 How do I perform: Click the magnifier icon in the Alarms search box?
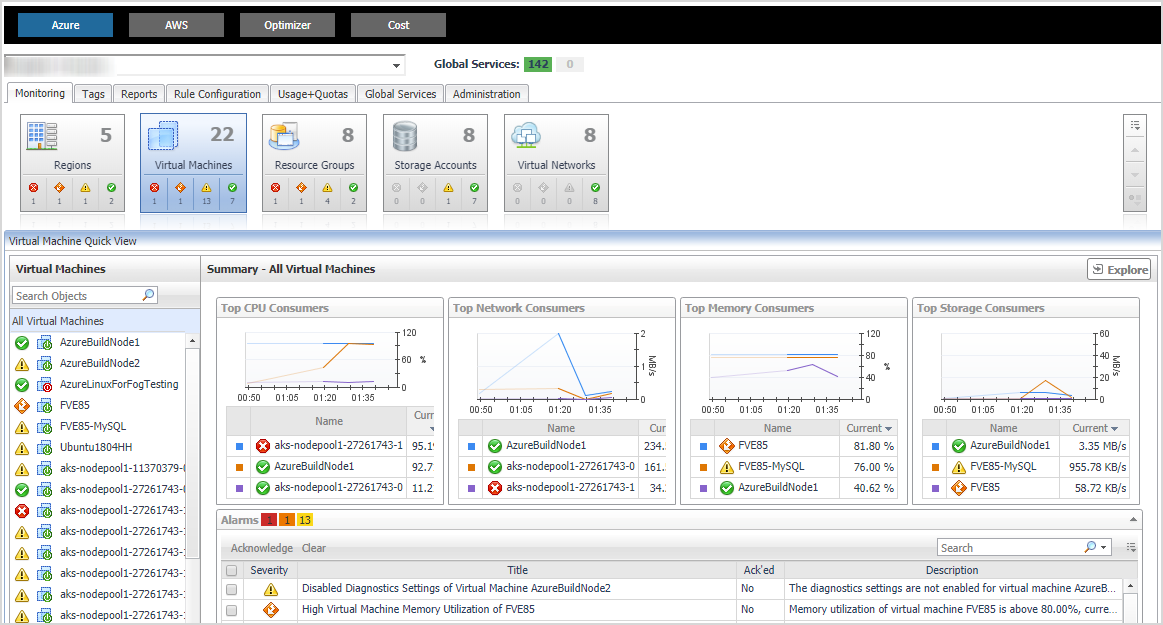1090,547
